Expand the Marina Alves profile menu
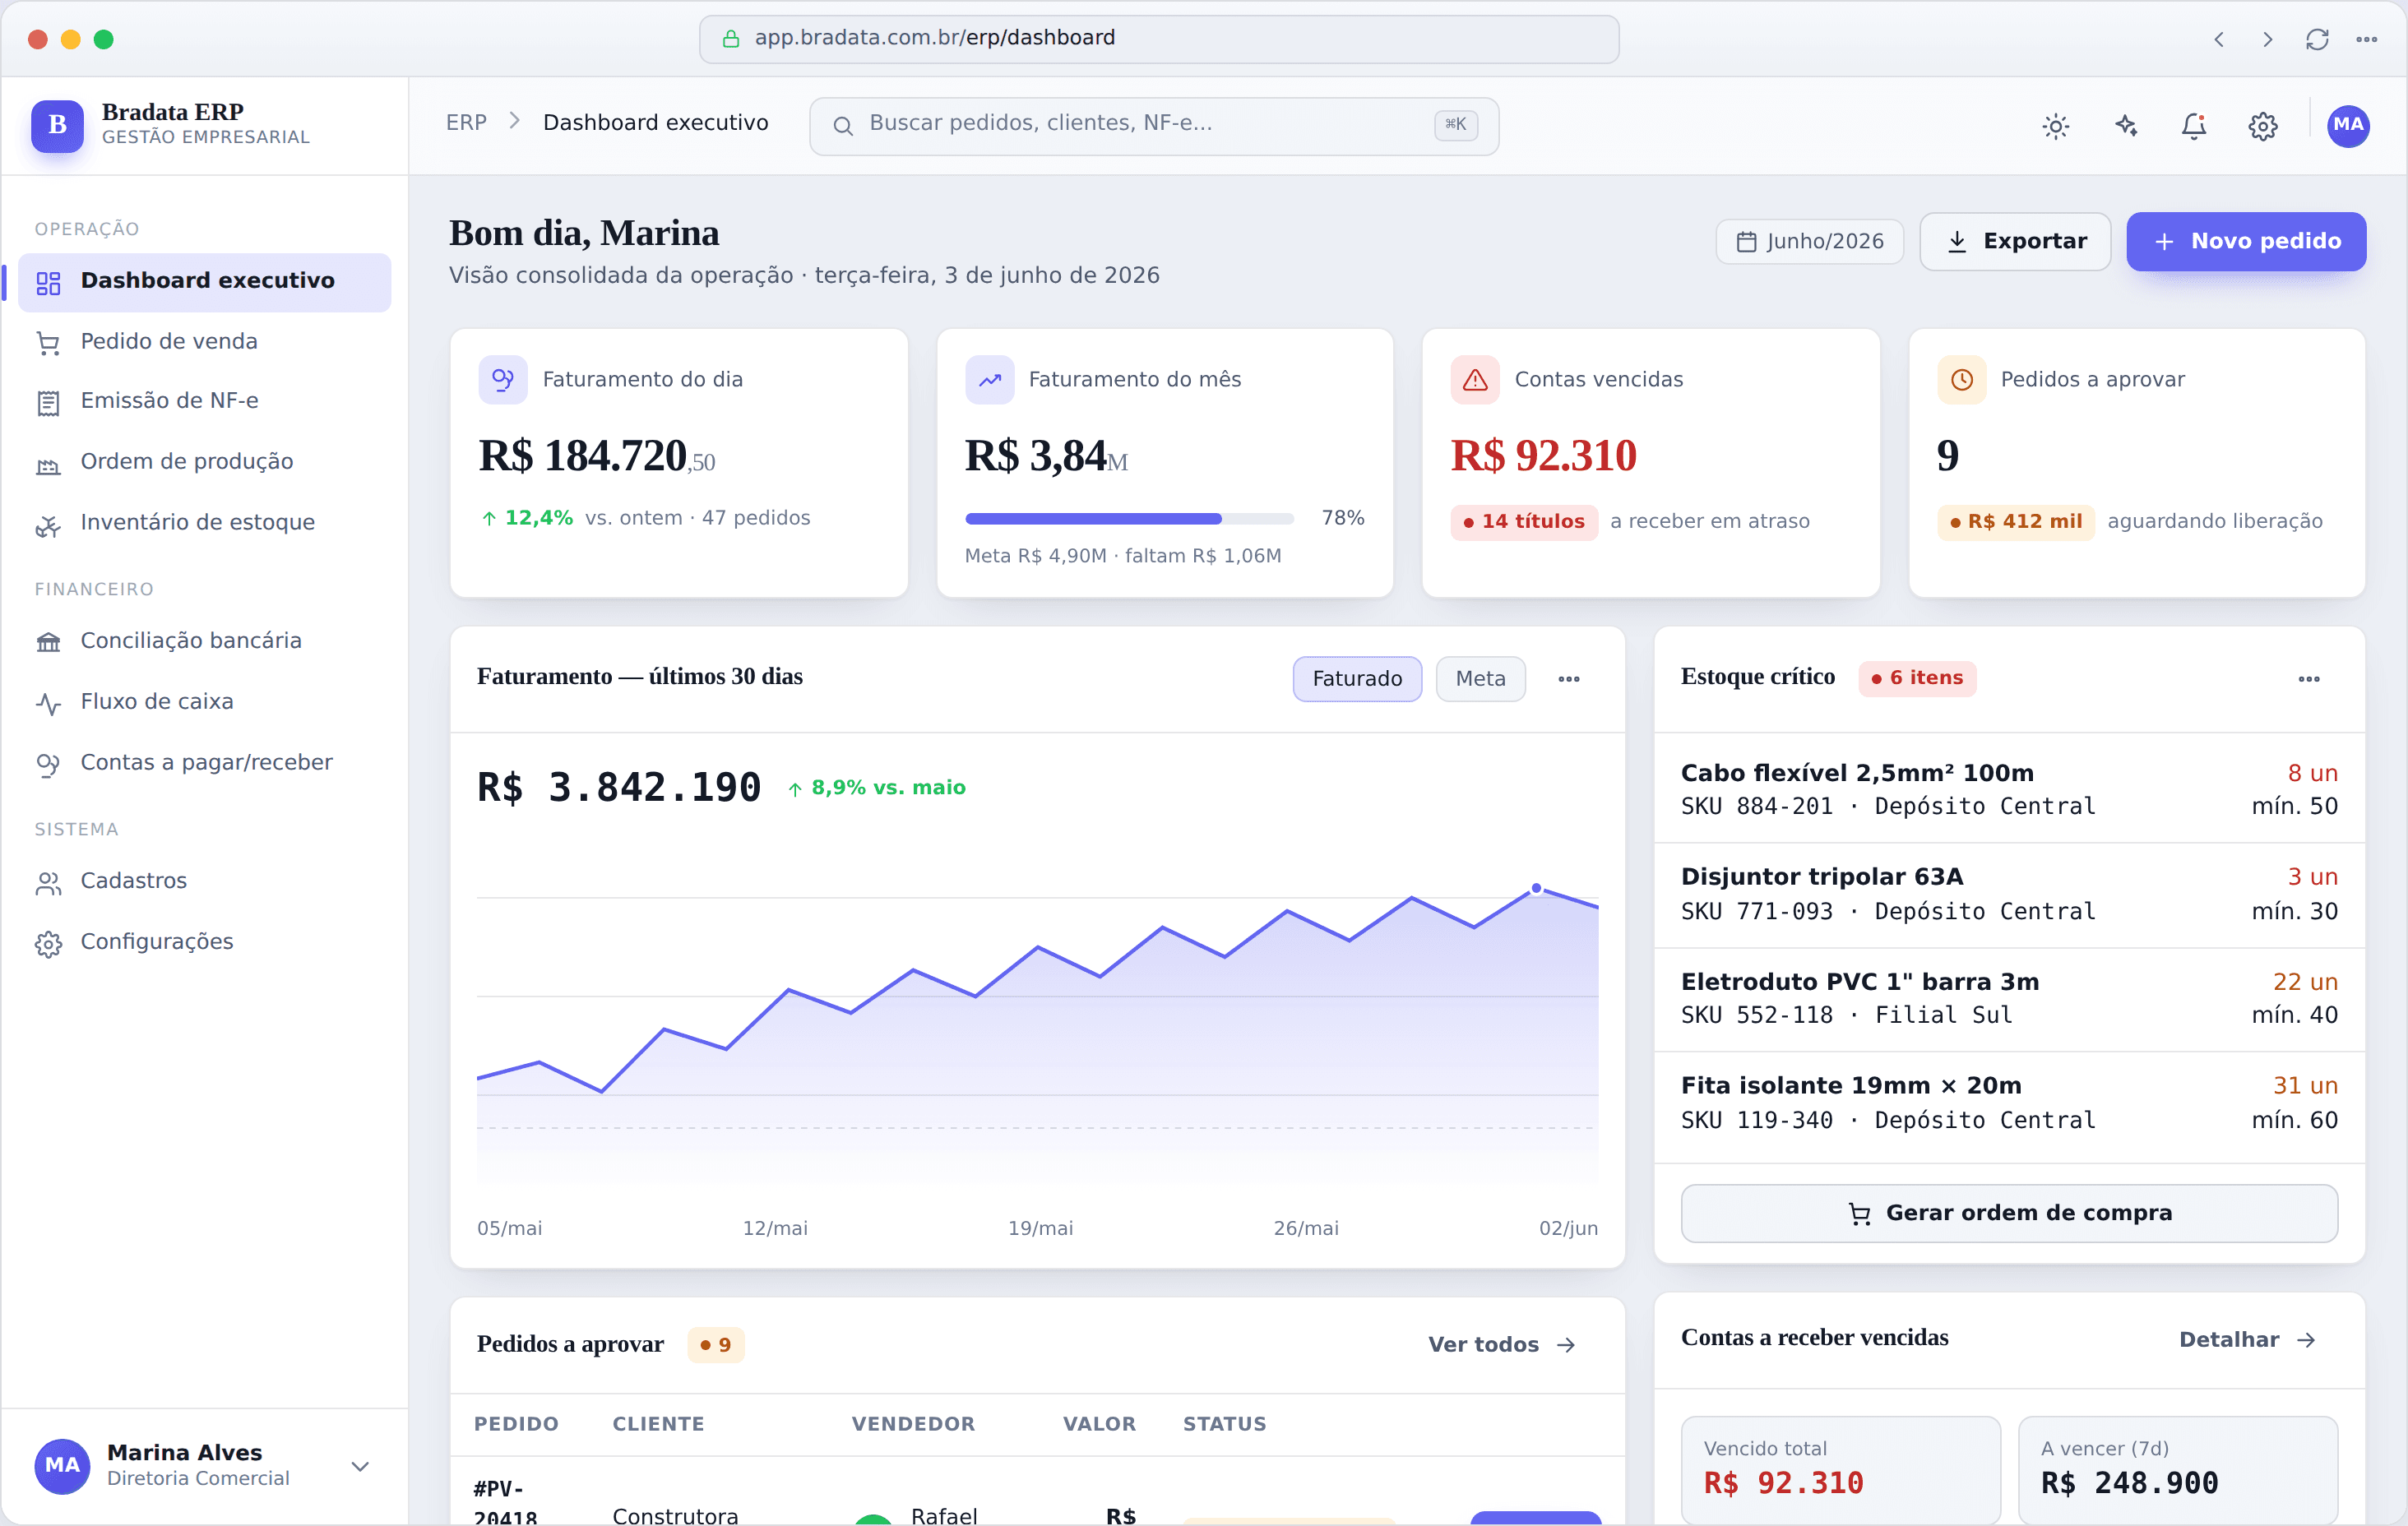Viewport: 2408px width, 1526px height. pos(360,1466)
